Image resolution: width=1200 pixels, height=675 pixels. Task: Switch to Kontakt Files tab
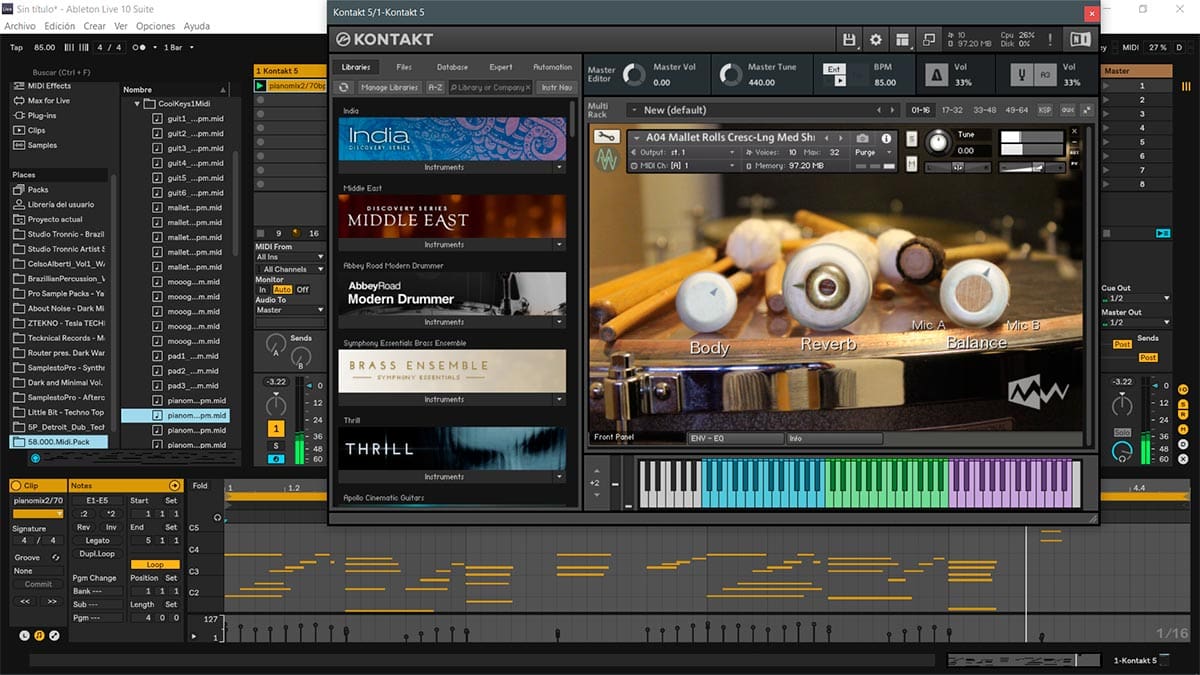[x=404, y=67]
